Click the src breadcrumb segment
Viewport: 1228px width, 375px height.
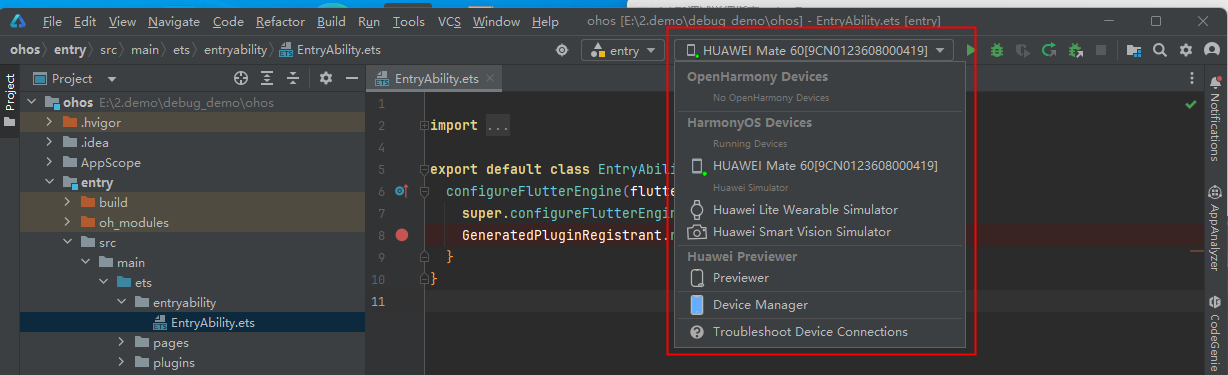109,49
